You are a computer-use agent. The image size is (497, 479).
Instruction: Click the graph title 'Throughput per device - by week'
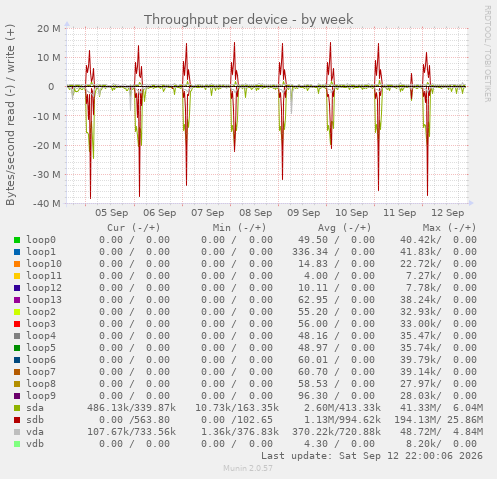[x=248, y=20]
